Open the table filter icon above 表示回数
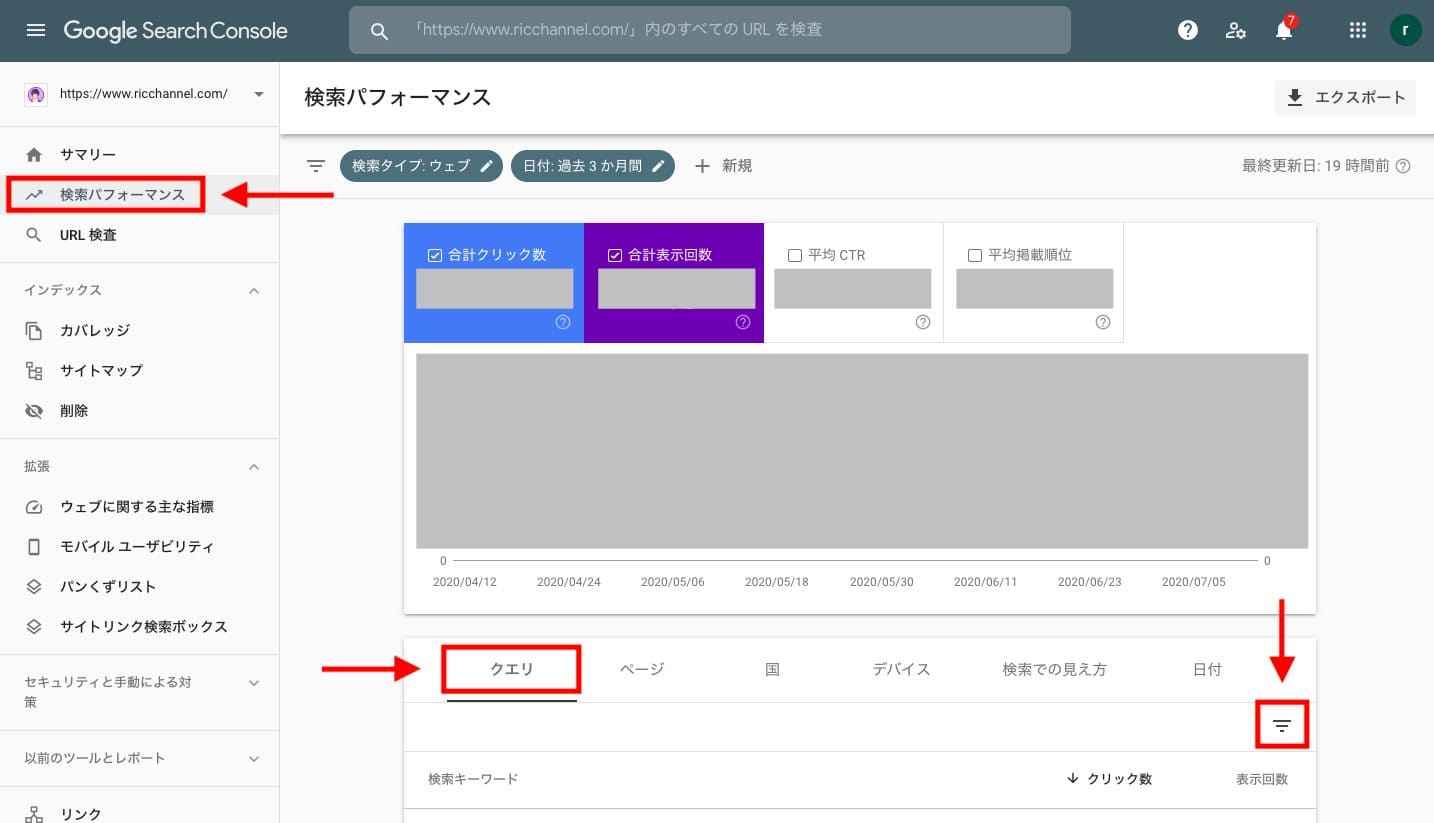The width and height of the screenshot is (1434, 823). click(1282, 725)
